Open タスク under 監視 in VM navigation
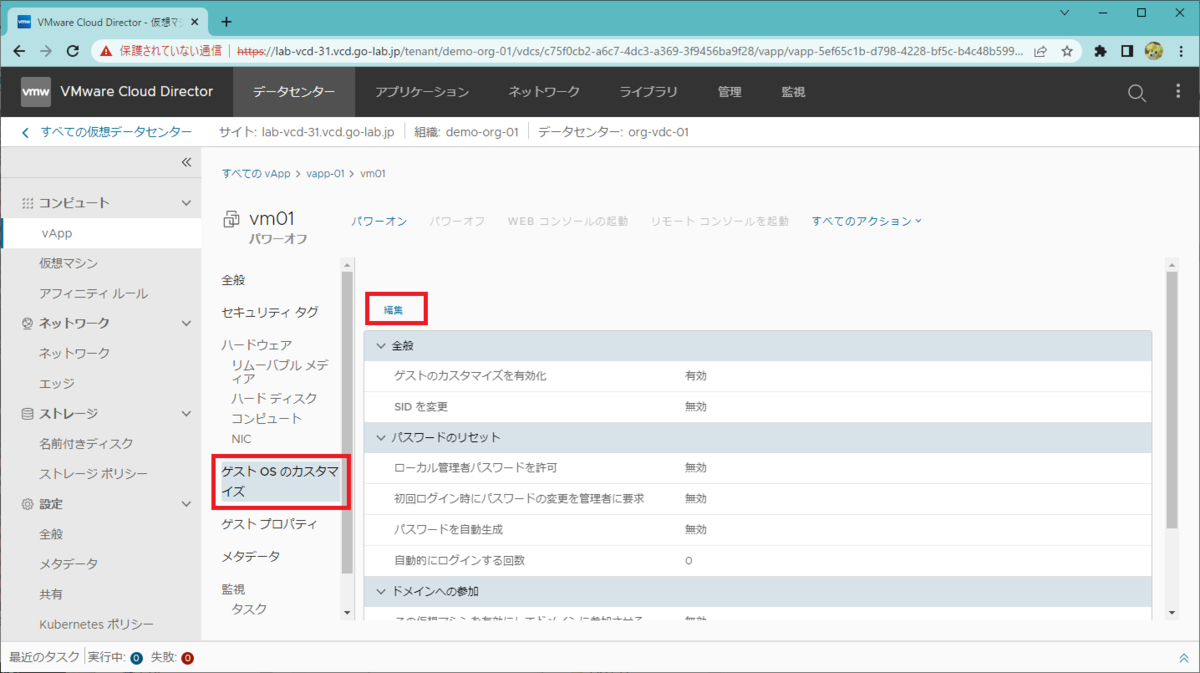This screenshot has width=1200, height=673. 249,609
